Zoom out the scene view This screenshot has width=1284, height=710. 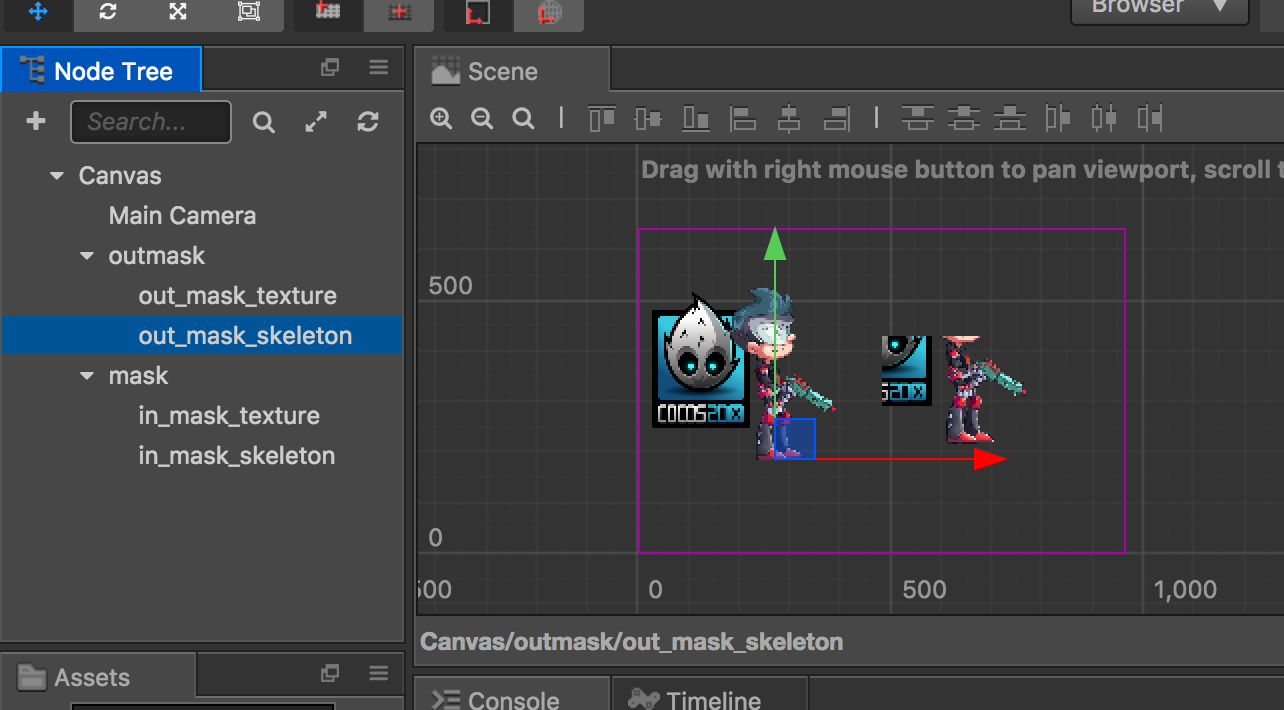[482, 119]
